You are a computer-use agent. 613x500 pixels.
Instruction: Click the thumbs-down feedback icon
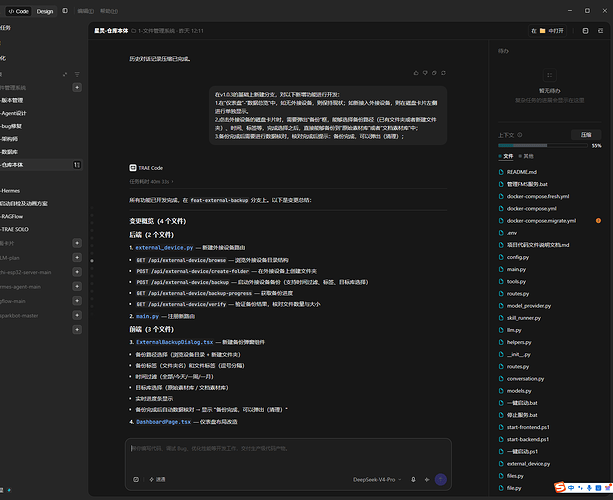tap(425, 73)
